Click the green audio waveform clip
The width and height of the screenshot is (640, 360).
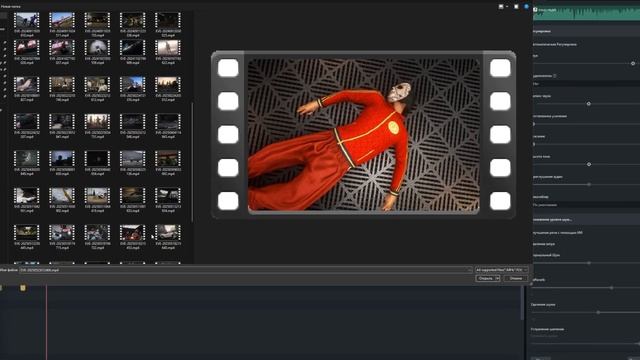pos(587,13)
